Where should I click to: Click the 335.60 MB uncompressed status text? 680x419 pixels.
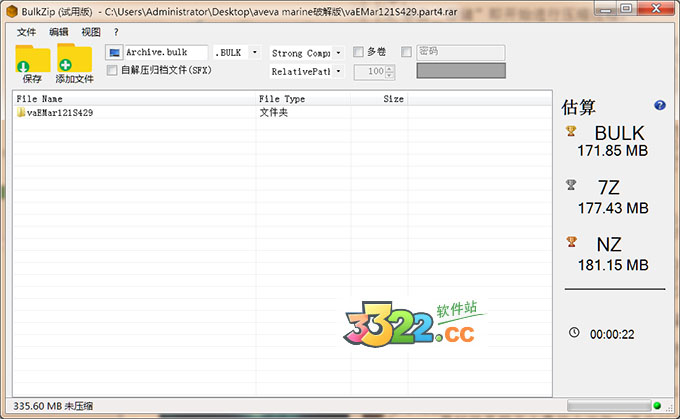(53, 406)
